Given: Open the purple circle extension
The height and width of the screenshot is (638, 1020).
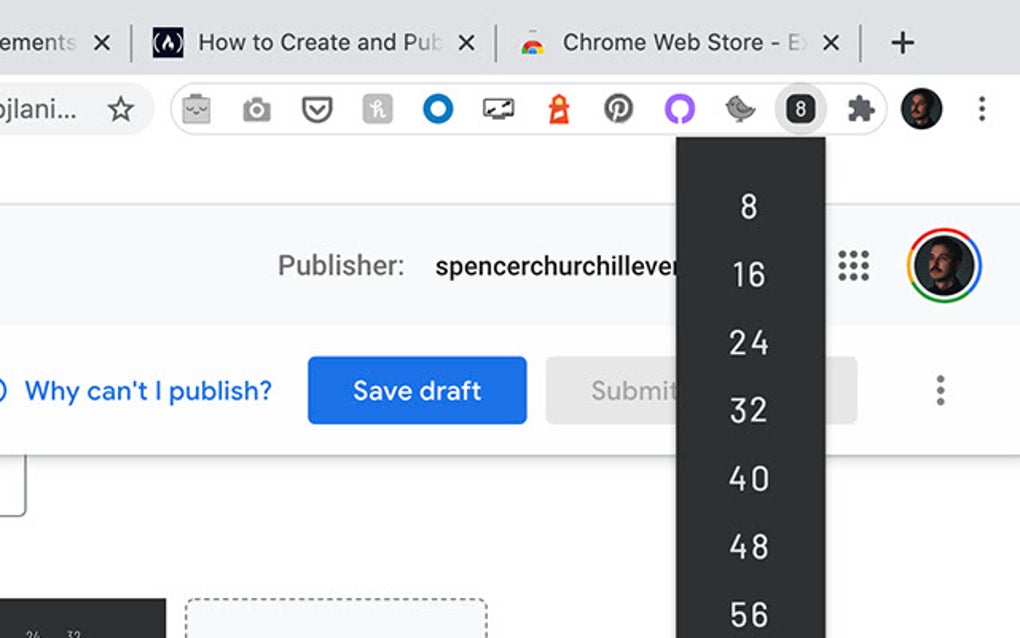Looking at the screenshot, I should (678, 109).
